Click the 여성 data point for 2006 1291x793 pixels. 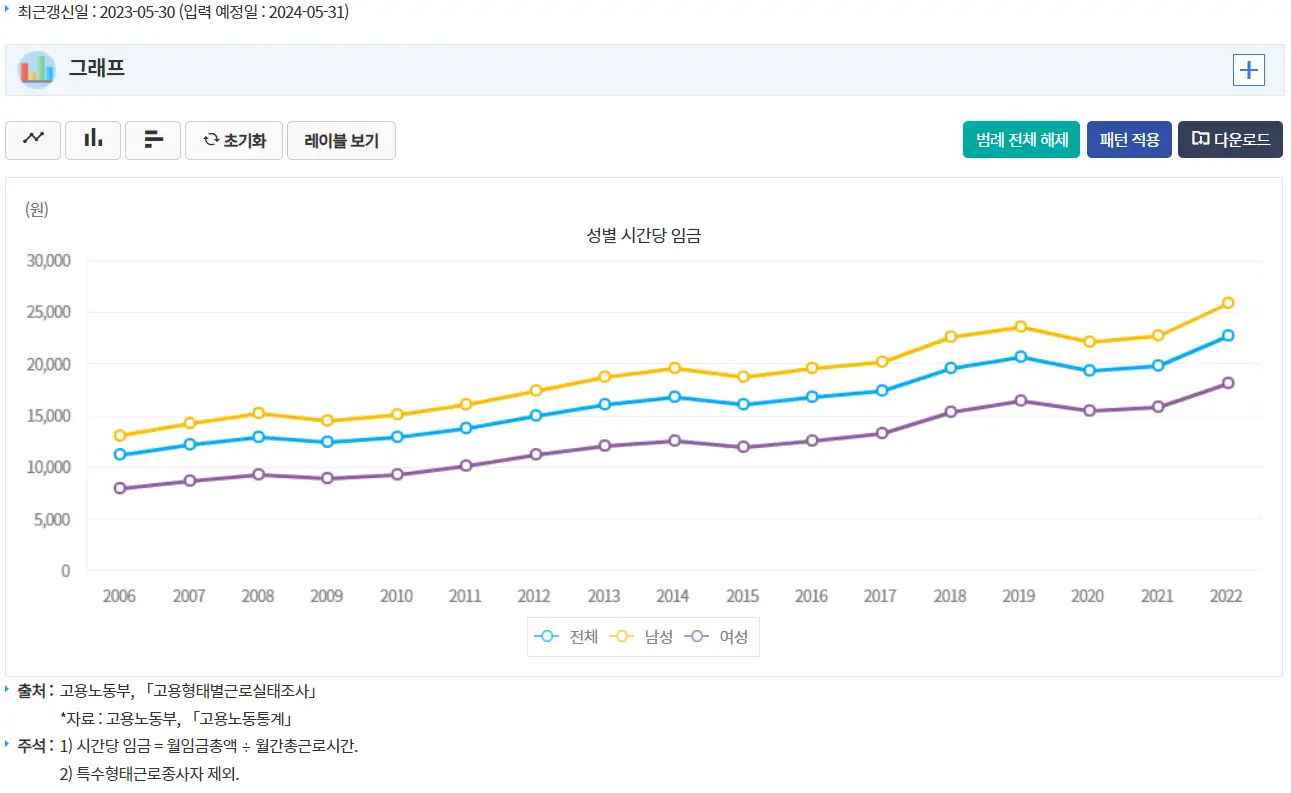(x=120, y=489)
